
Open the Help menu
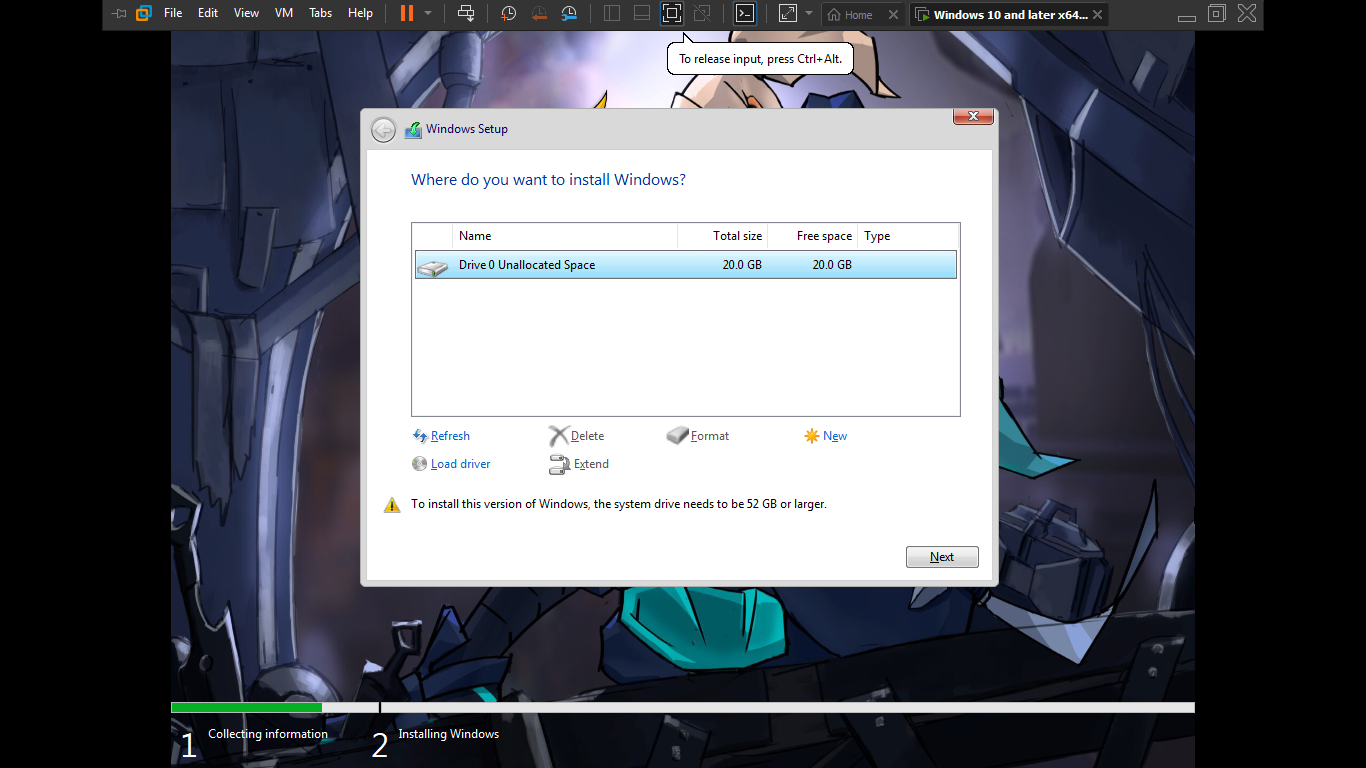pos(360,14)
